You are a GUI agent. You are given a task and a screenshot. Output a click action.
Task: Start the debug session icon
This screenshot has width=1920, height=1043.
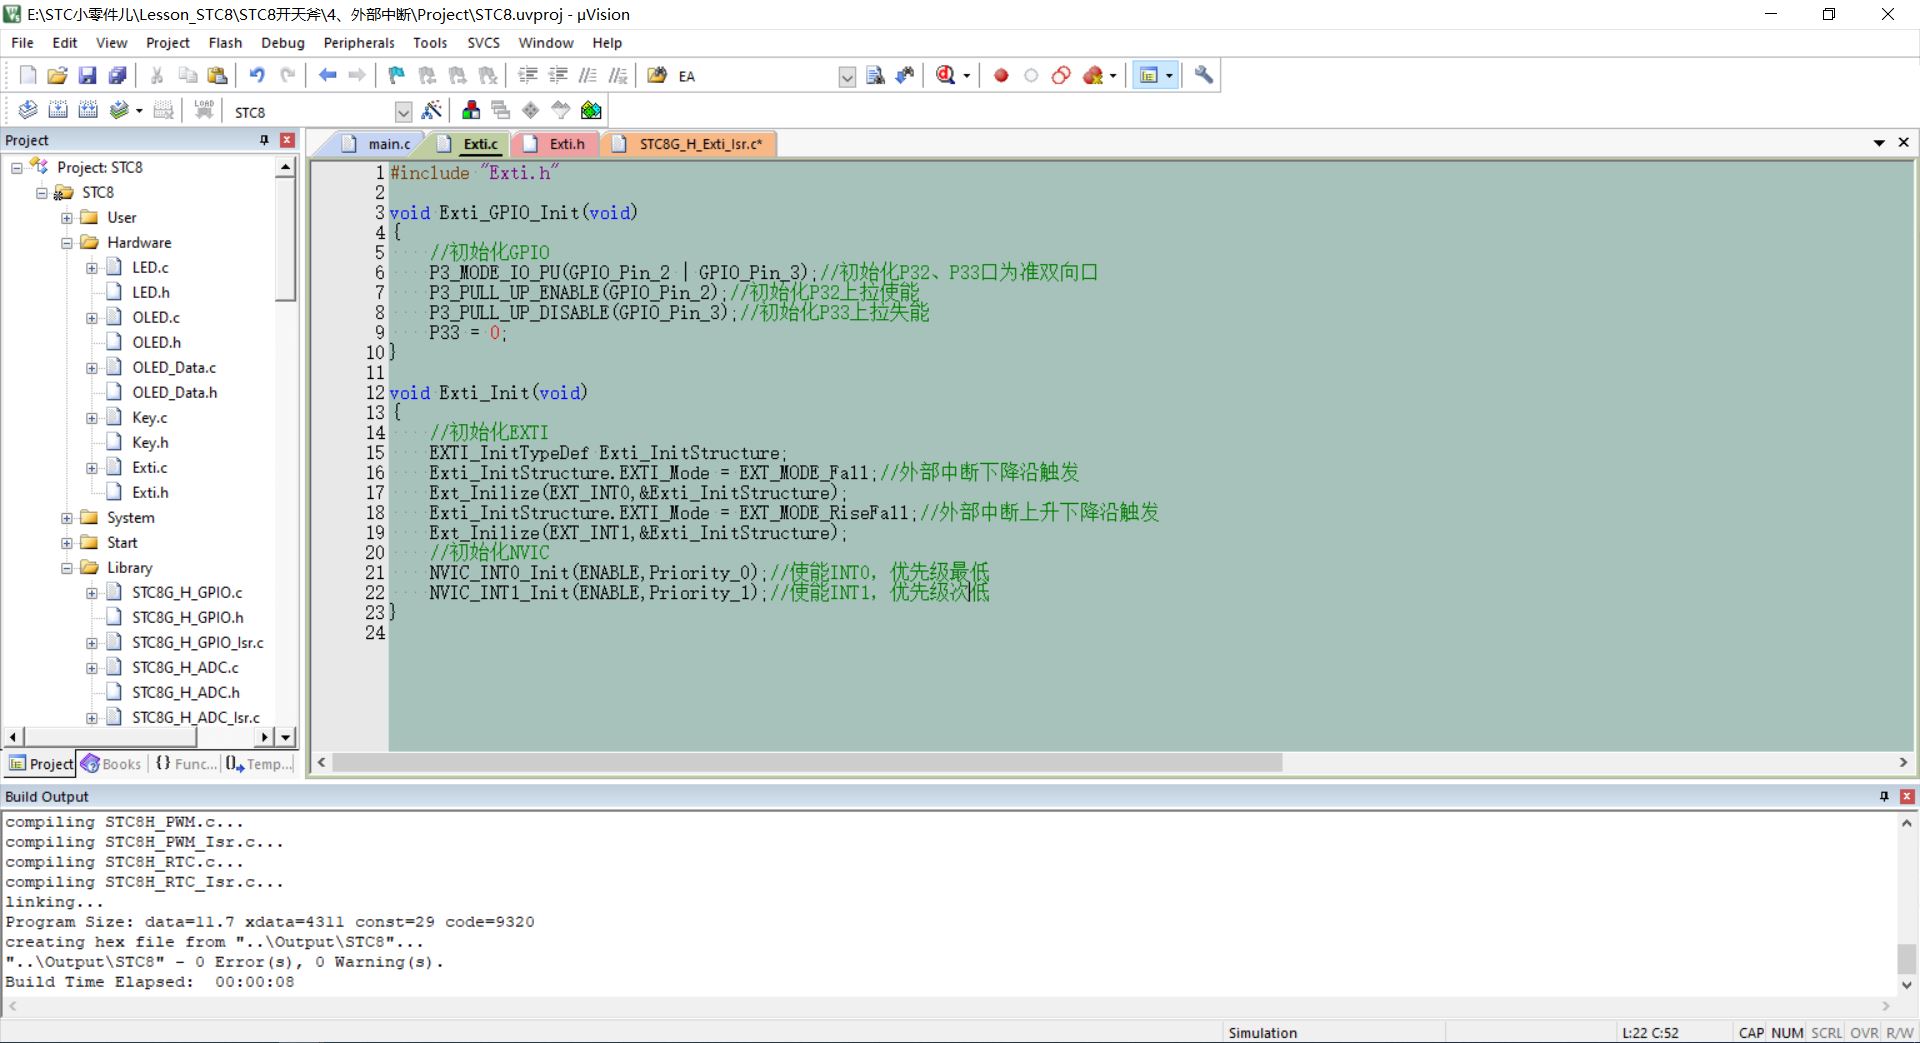tap(945, 76)
